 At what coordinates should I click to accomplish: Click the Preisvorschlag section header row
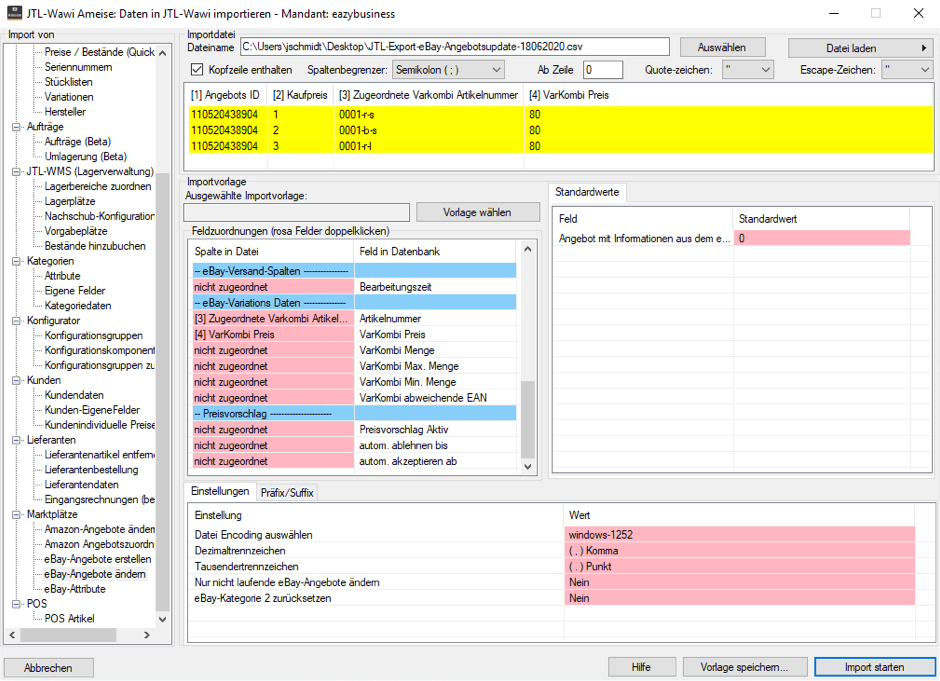point(354,414)
